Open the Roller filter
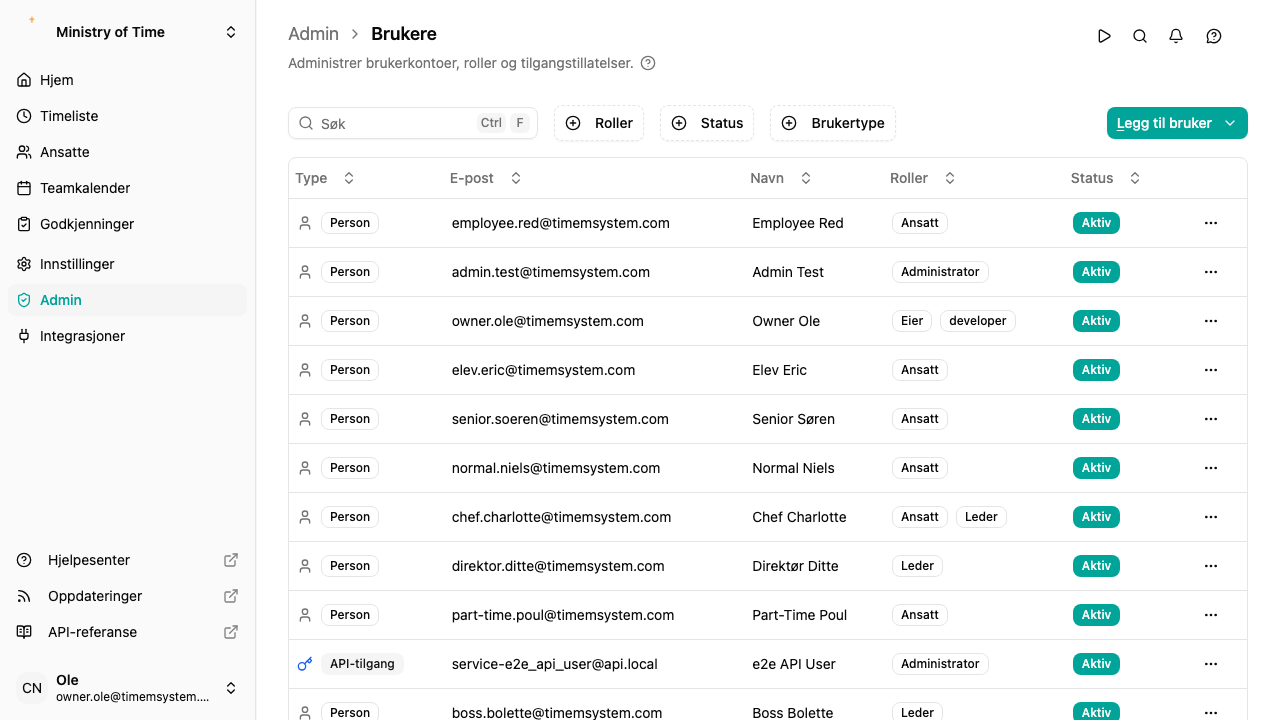 click(x=599, y=123)
